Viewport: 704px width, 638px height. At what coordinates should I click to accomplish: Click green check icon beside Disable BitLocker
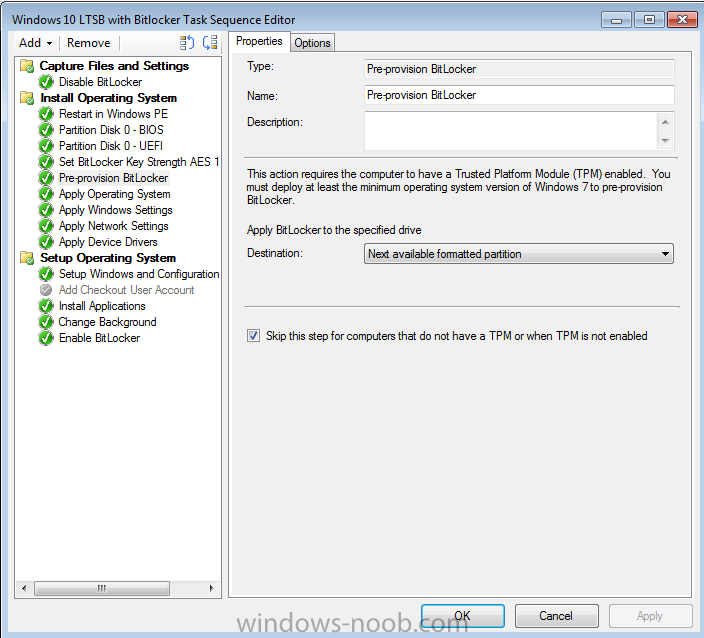click(46, 82)
